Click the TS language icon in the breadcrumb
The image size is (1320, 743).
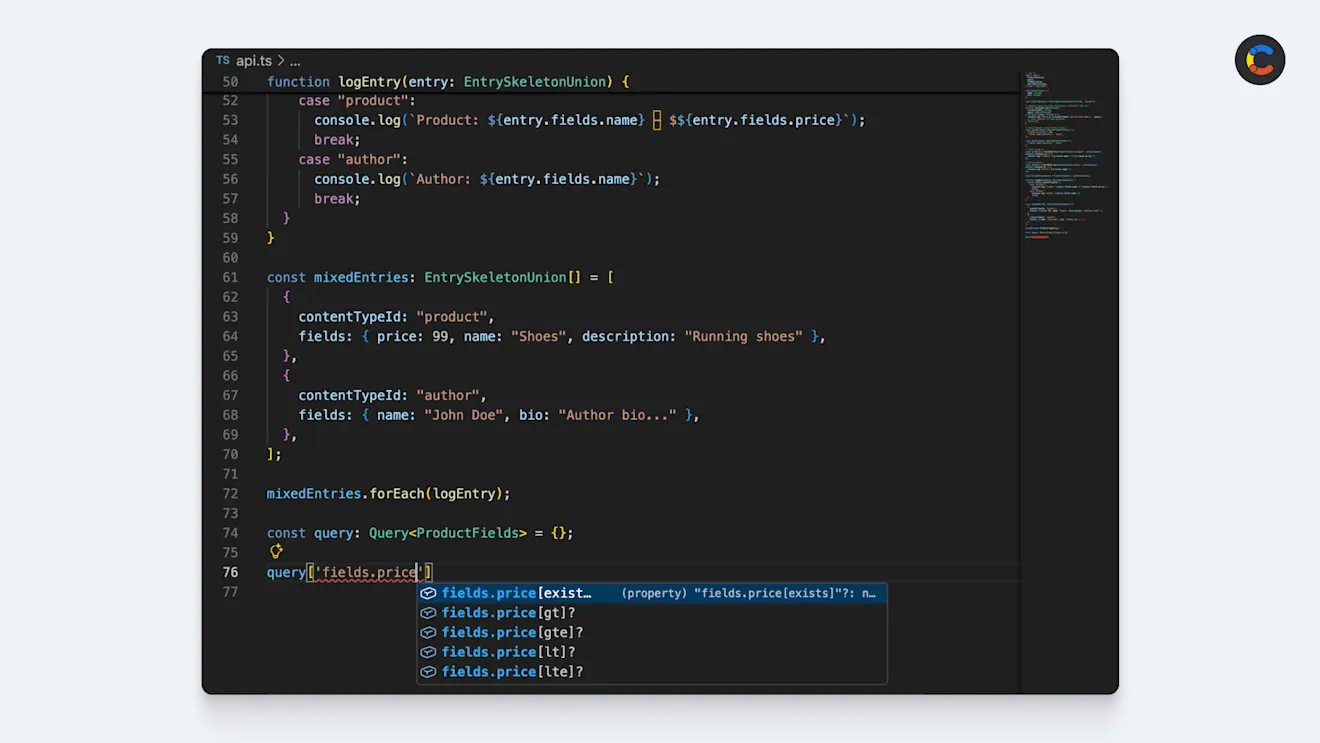point(222,60)
